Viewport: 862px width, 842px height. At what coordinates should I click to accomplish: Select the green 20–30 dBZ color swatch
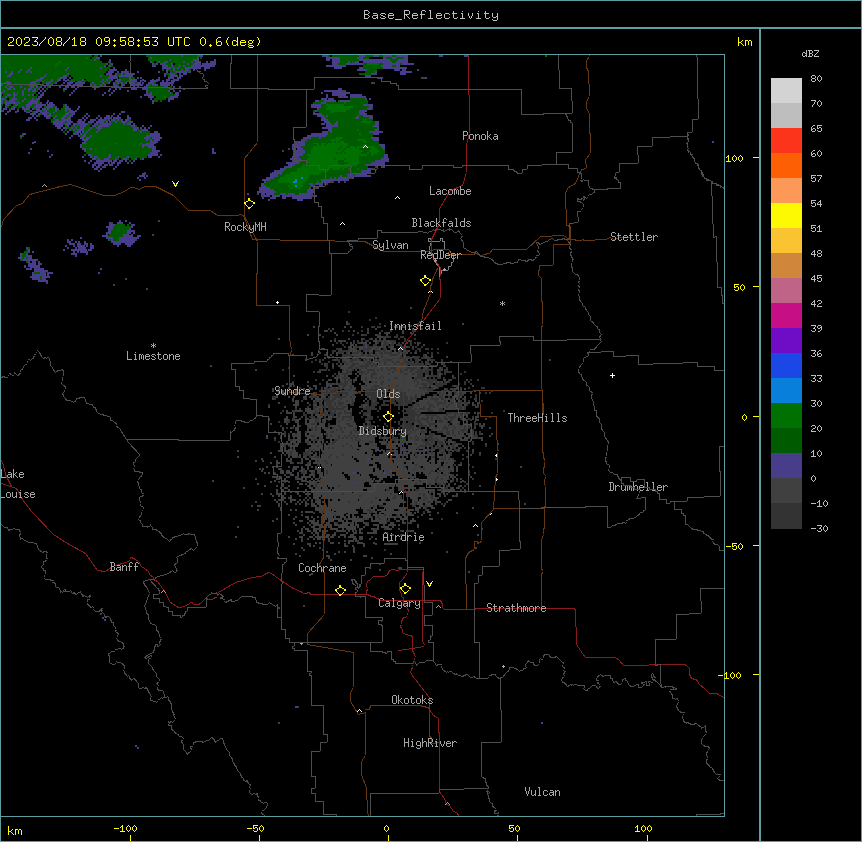point(786,416)
